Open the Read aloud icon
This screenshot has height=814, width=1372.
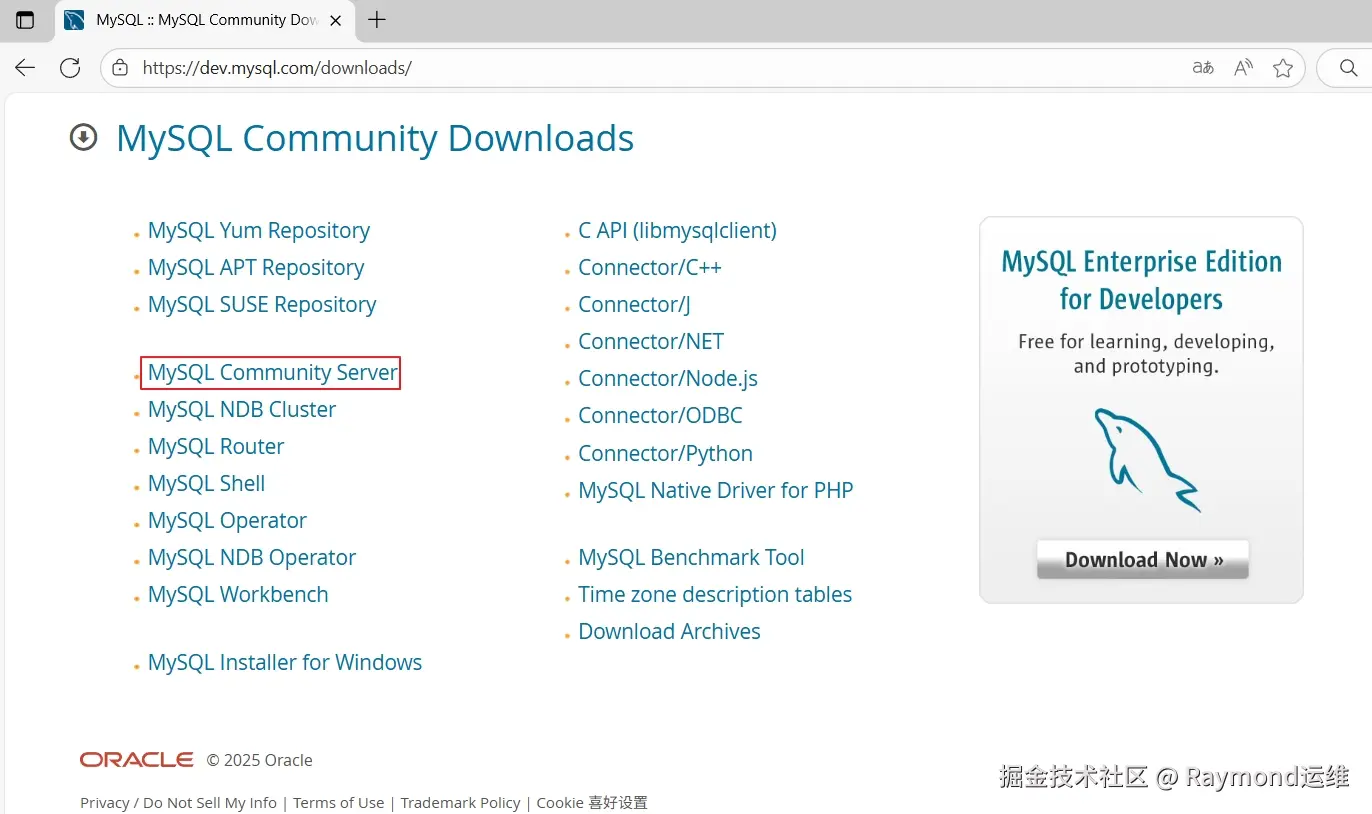pos(1243,68)
